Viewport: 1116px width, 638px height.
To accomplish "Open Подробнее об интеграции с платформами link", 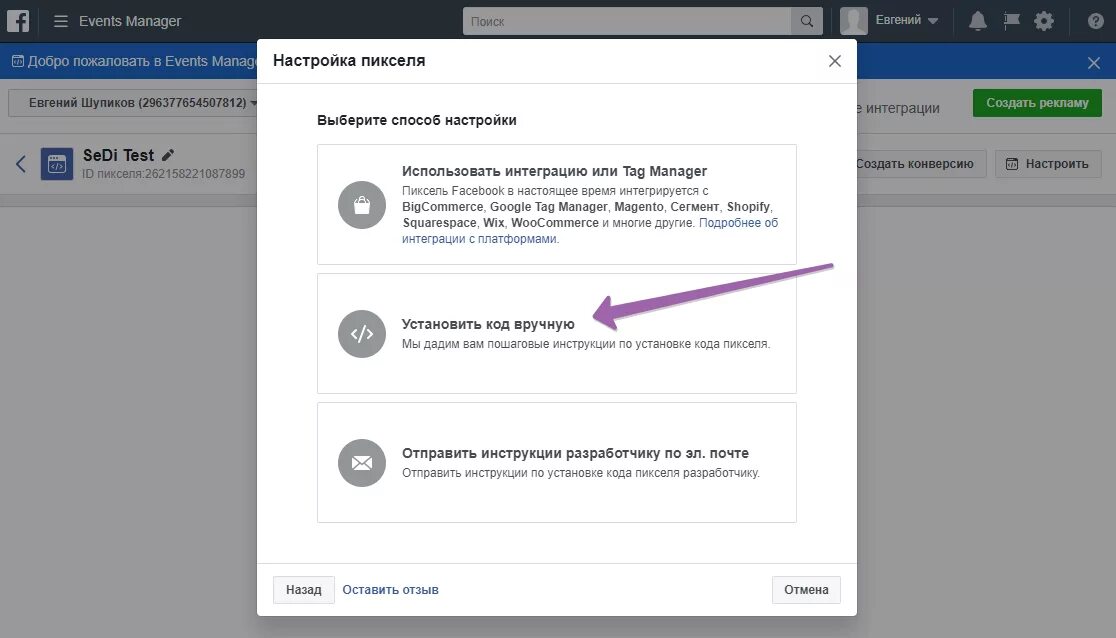I will coord(590,231).
